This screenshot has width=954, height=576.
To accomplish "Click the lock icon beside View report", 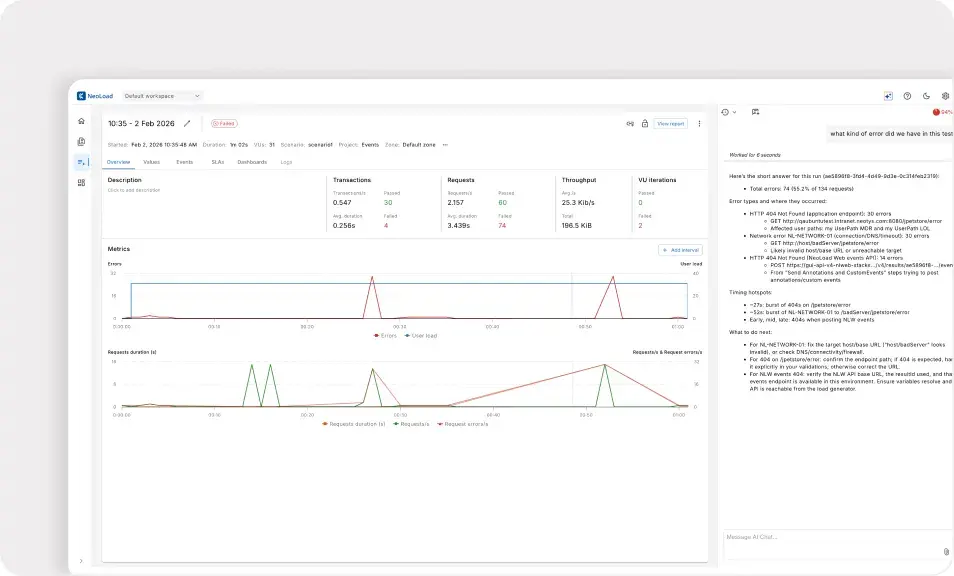I will [645, 124].
